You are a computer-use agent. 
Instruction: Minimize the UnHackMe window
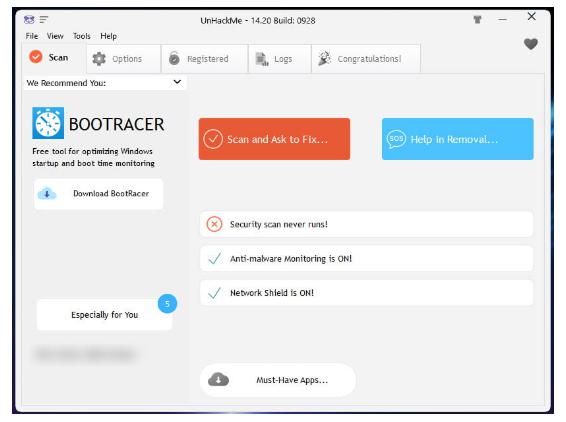point(502,19)
